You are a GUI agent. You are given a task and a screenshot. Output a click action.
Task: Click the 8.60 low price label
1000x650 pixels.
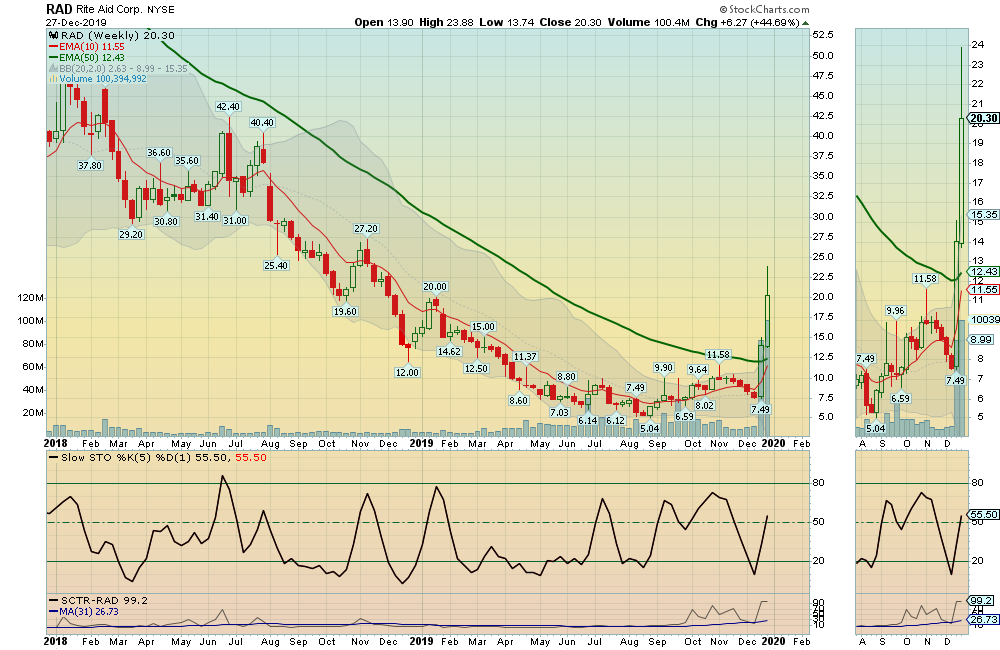point(518,400)
